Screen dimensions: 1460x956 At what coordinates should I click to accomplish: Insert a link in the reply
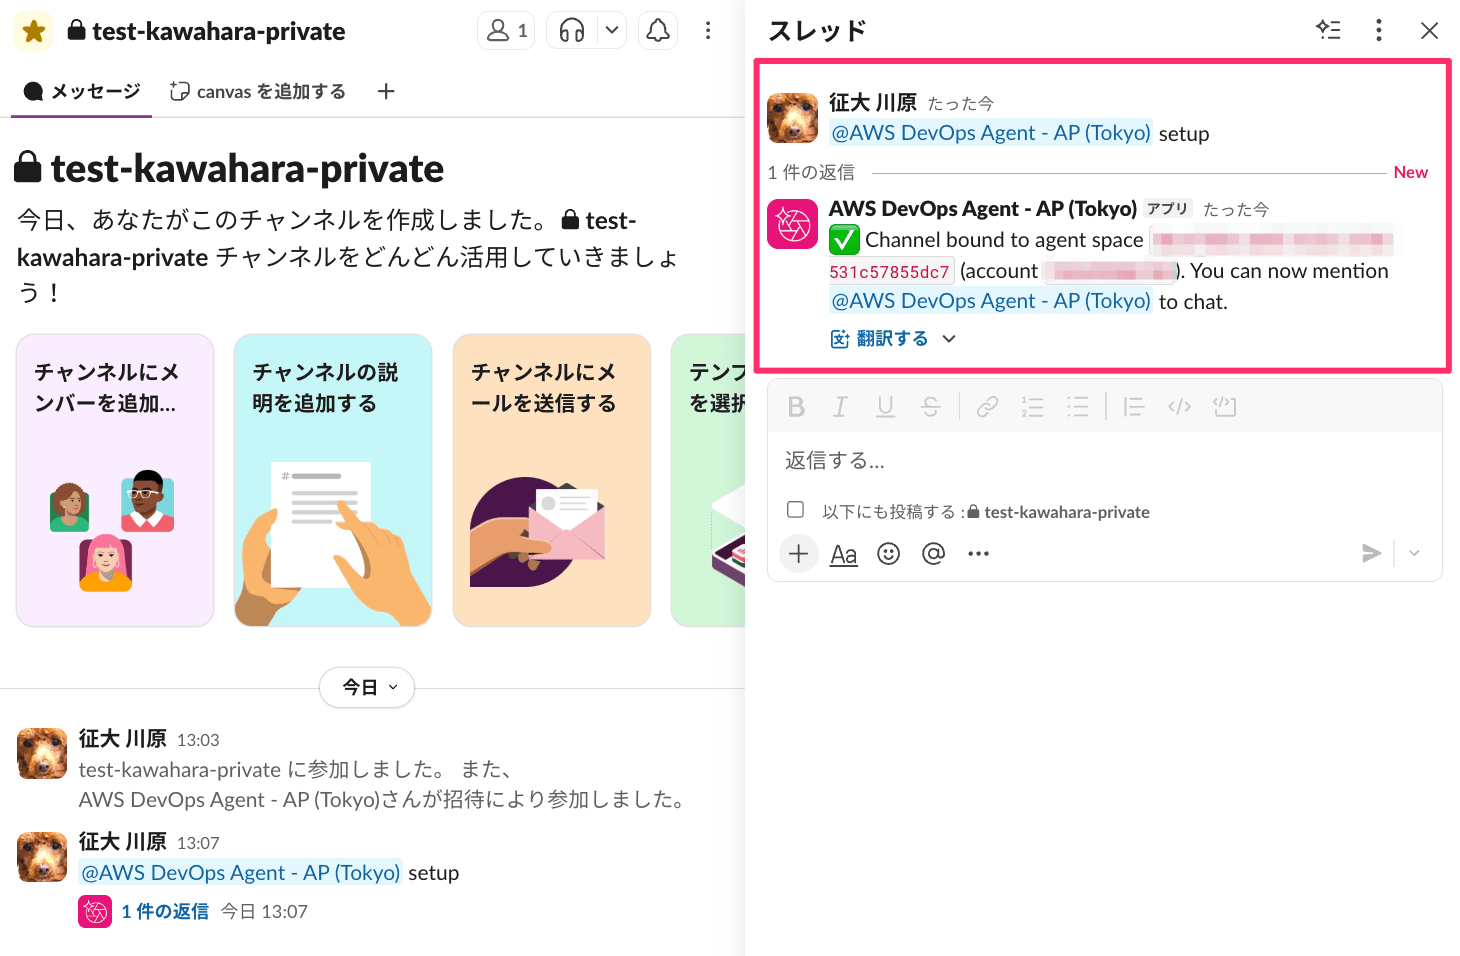(987, 406)
